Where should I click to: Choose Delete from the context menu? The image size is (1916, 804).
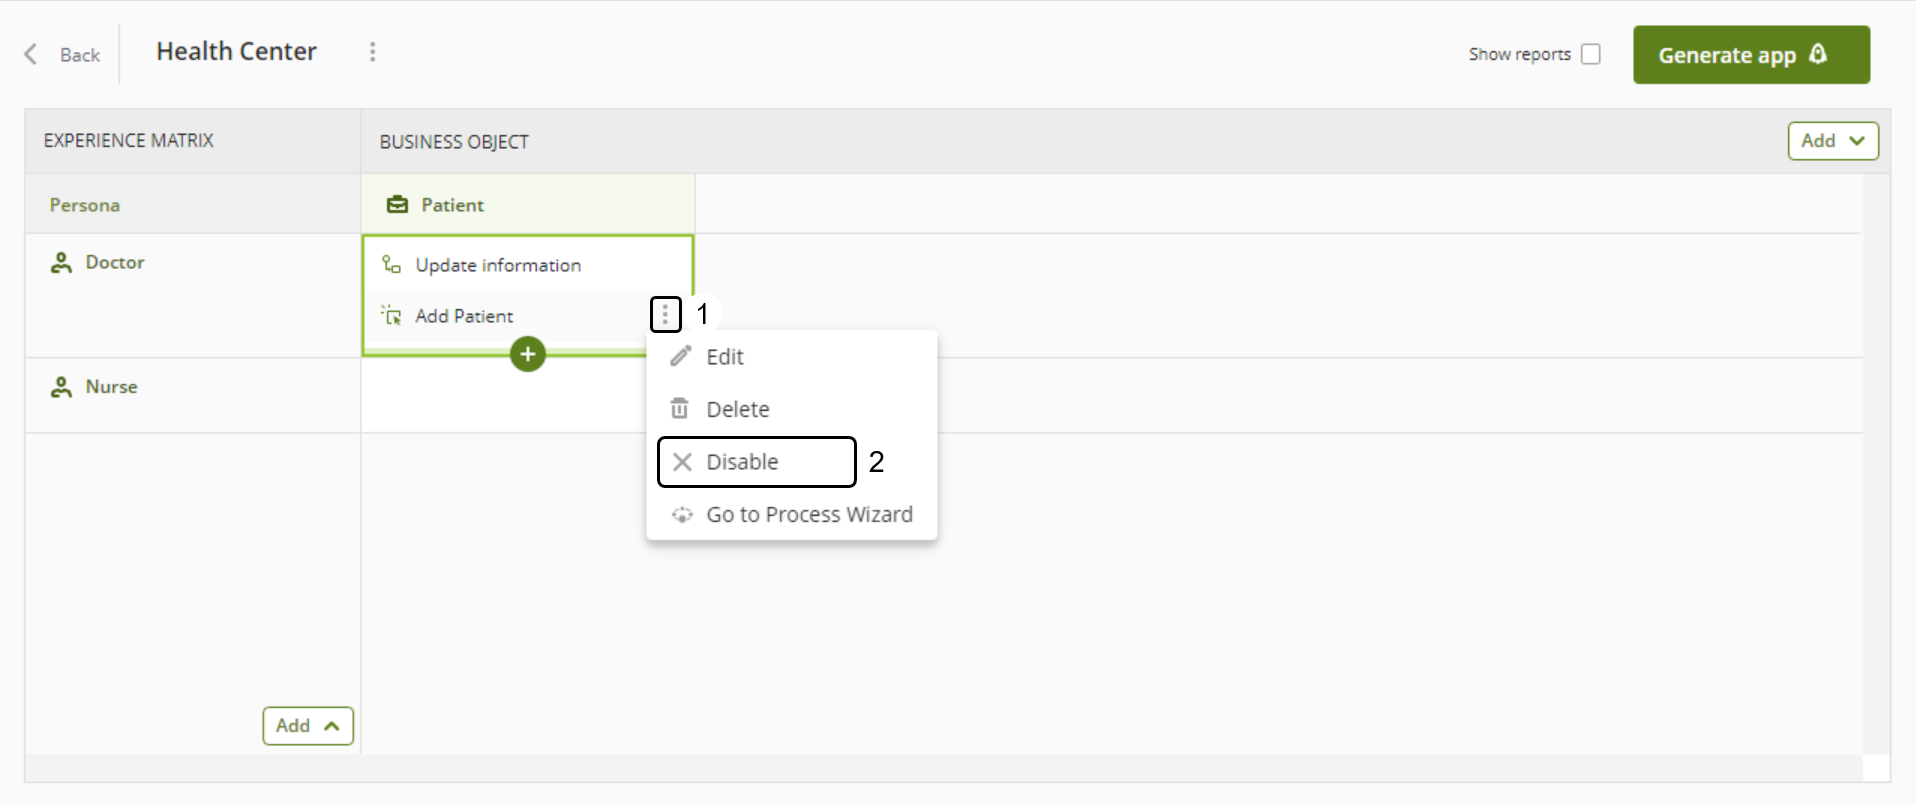[737, 409]
